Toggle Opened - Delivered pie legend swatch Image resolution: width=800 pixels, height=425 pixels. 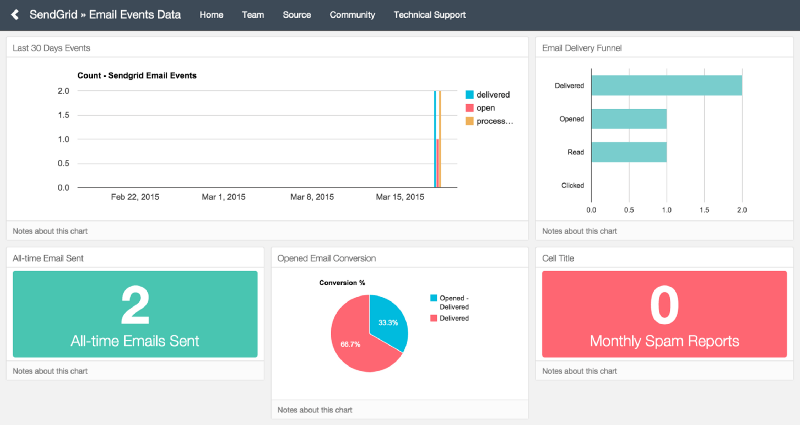(433, 298)
